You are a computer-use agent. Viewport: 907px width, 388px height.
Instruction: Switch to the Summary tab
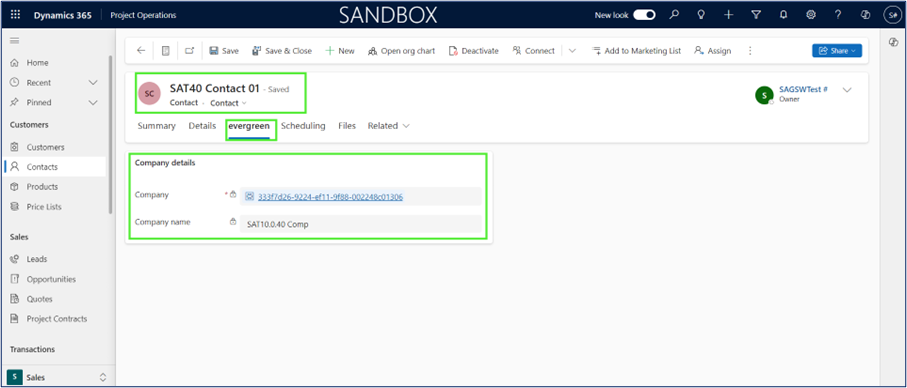156,125
